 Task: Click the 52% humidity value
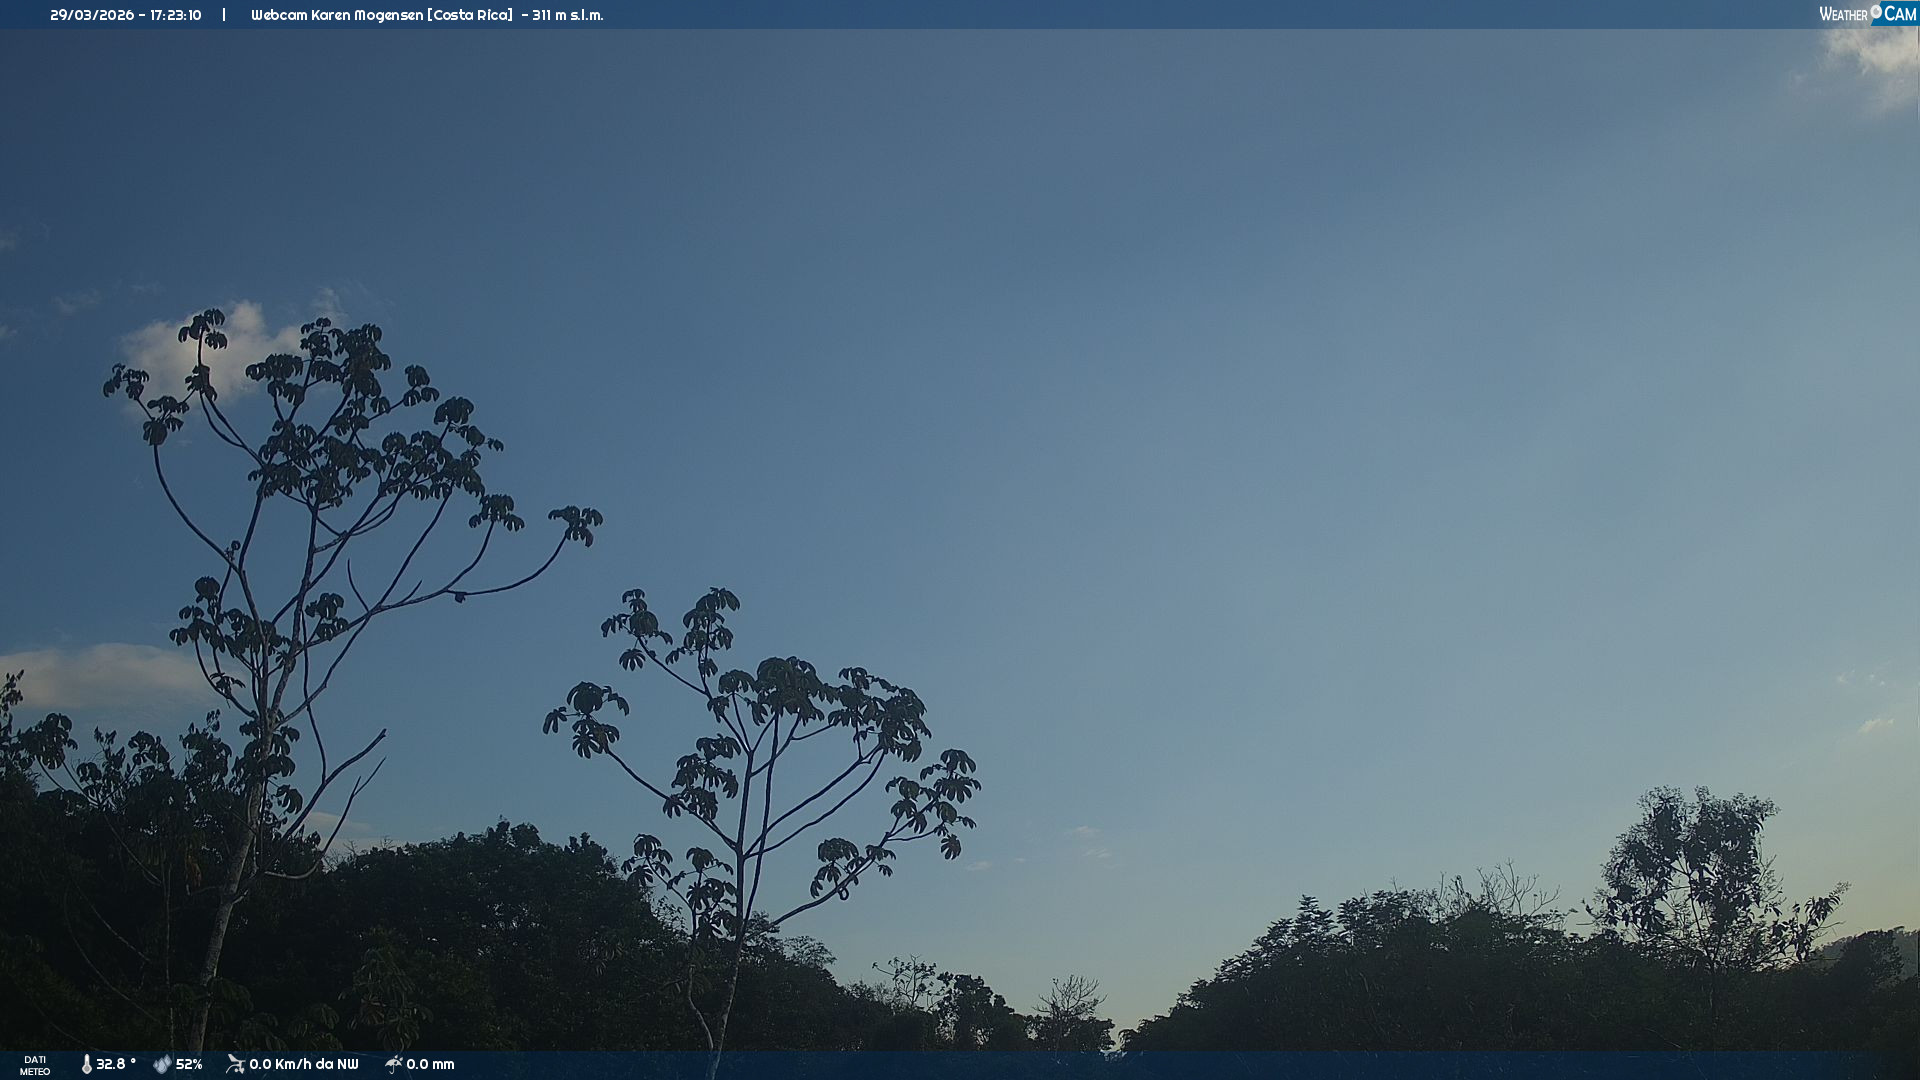pos(189,1064)
